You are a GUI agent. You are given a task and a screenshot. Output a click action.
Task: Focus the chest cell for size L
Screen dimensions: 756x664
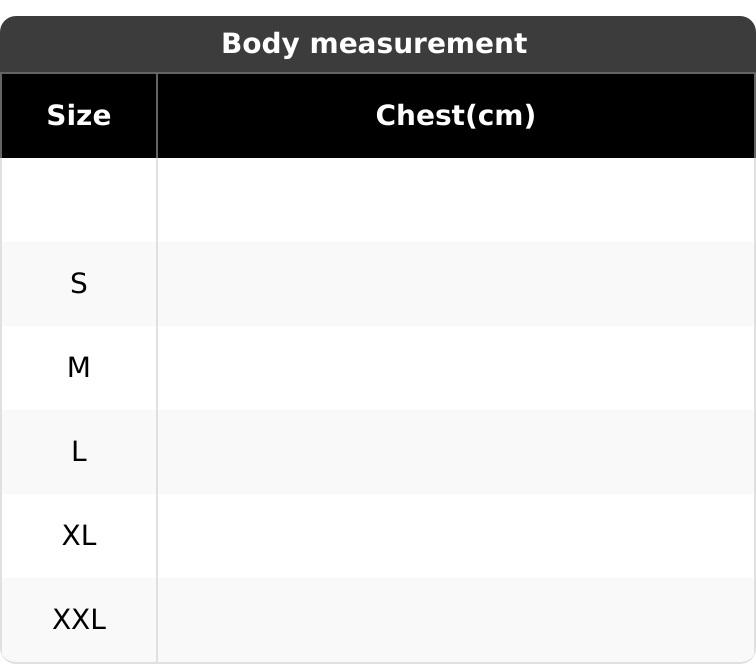click(x=455, y=452)
